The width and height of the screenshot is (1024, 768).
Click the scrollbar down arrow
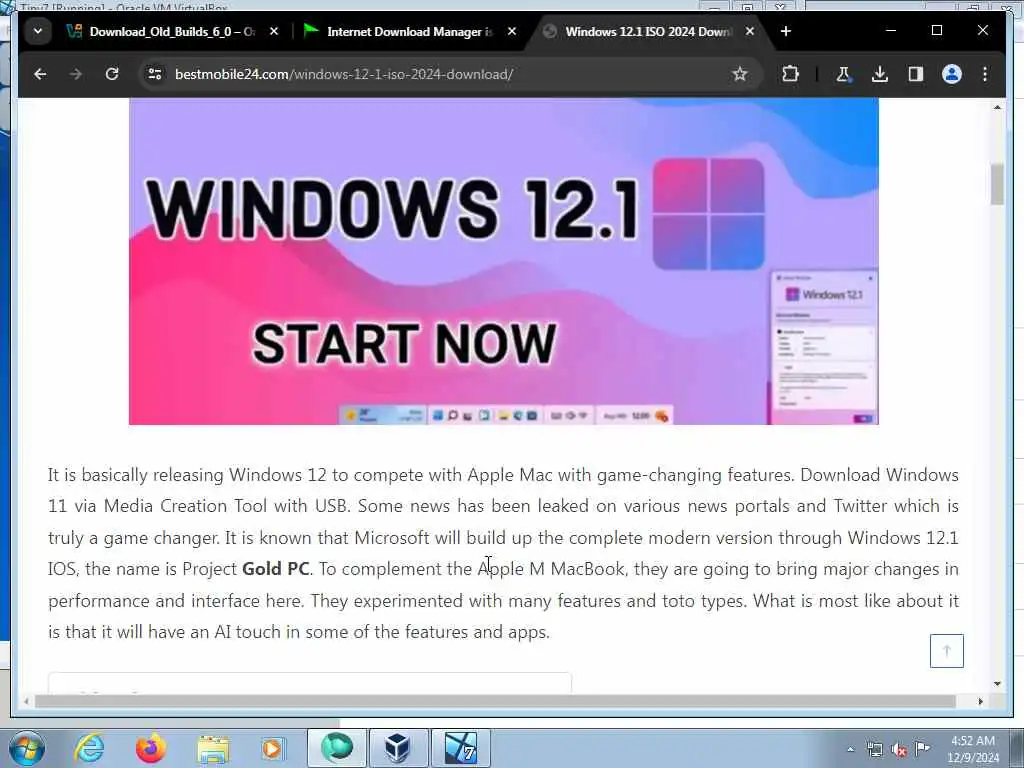coord(997,684)
